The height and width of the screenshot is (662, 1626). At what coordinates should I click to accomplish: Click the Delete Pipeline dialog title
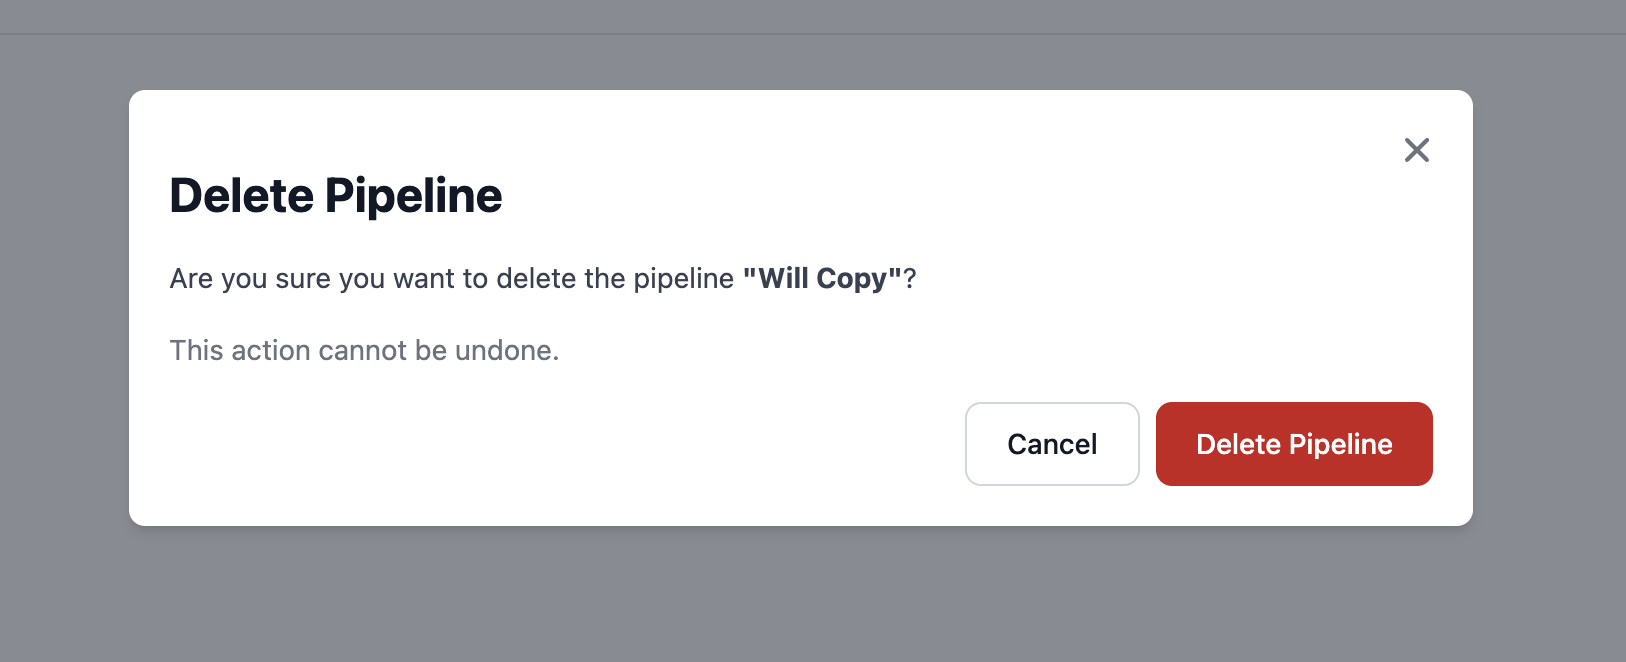(336, 196)
